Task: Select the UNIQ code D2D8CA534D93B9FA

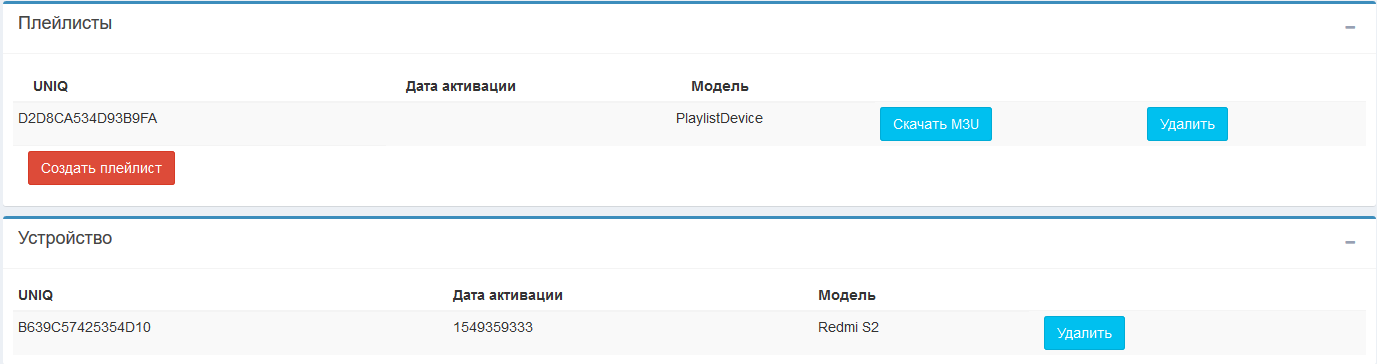Action: pyautogui.click(x=88, y=118)
